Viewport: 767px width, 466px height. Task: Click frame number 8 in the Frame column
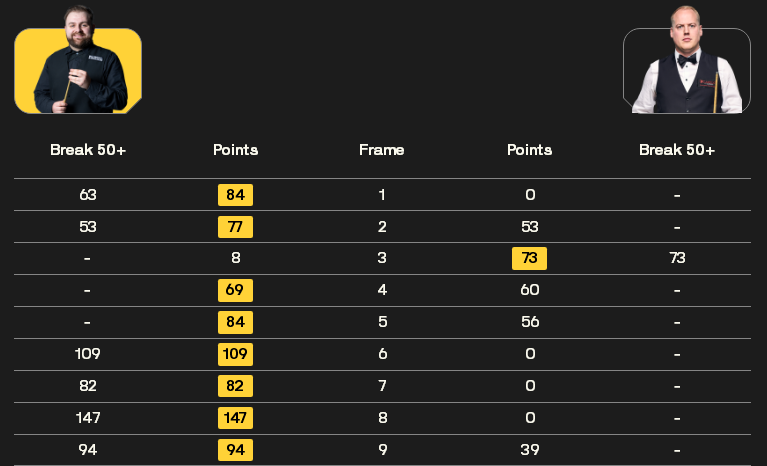tap(383, 418)
